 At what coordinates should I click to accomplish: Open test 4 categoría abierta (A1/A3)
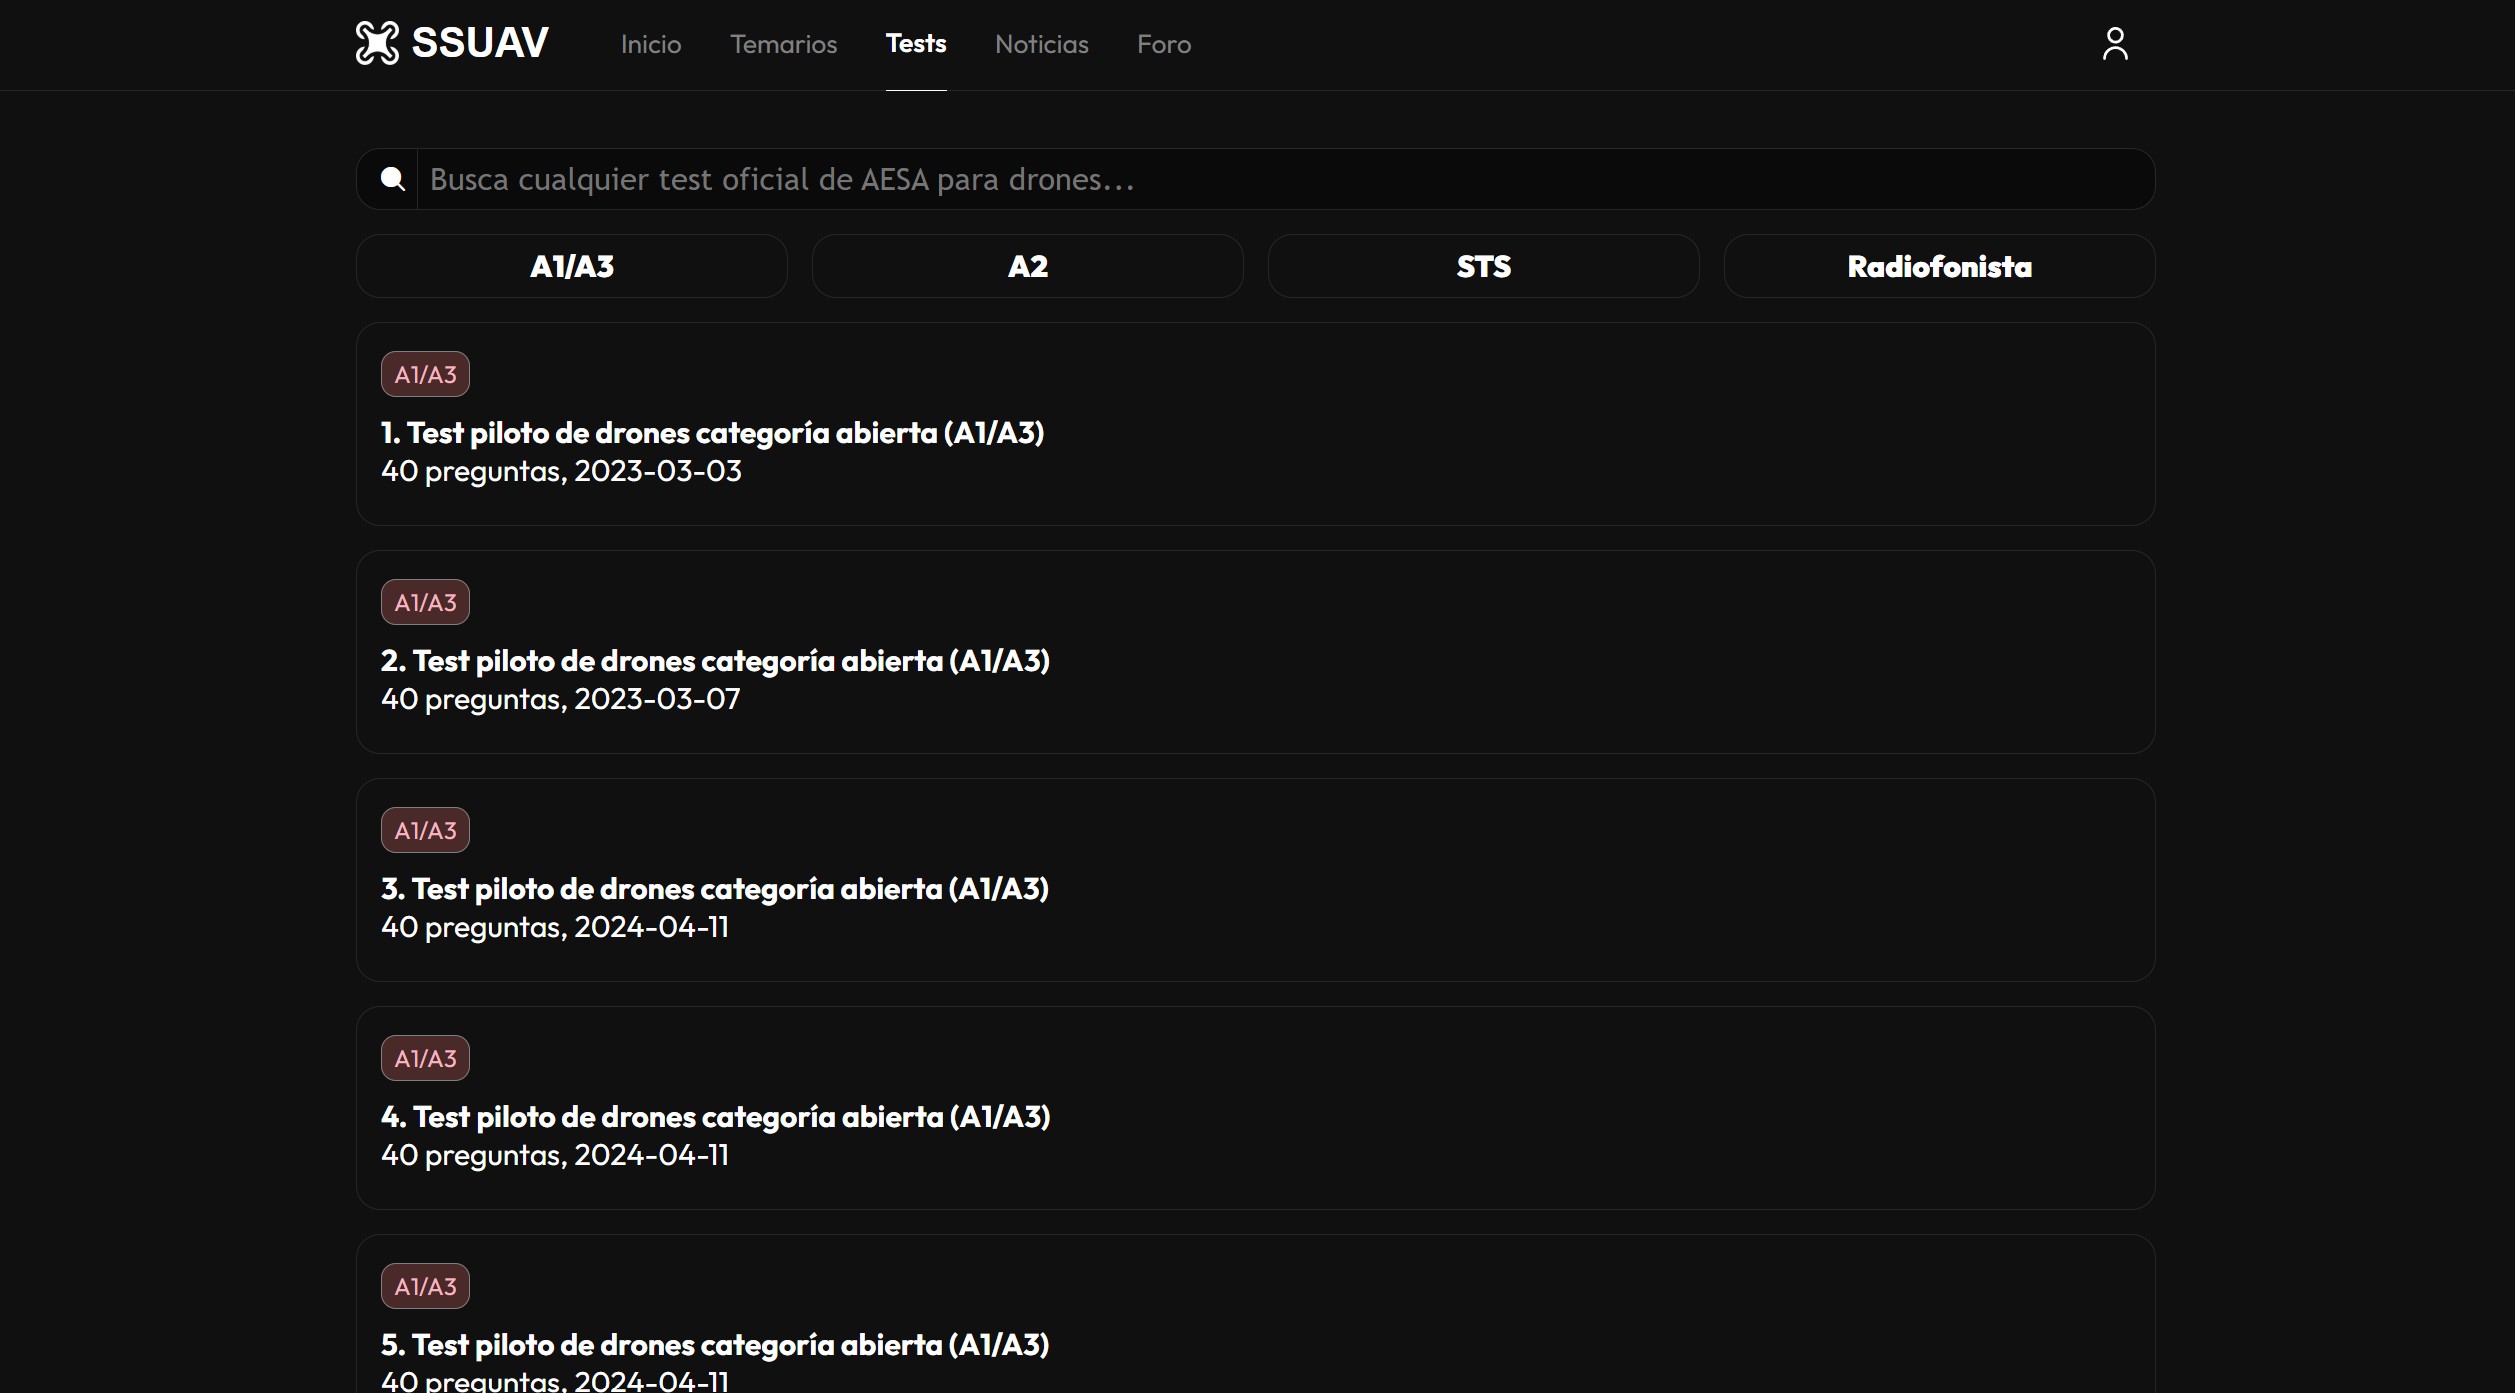[714, 1117]
